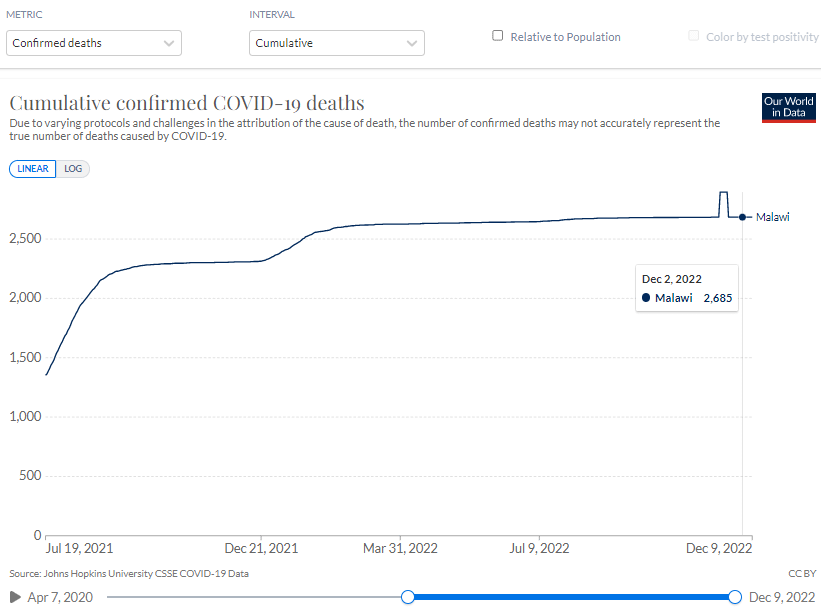Click the Johns Hopkins University CSSE source text

pyautogui.click(x=129, y=574)
